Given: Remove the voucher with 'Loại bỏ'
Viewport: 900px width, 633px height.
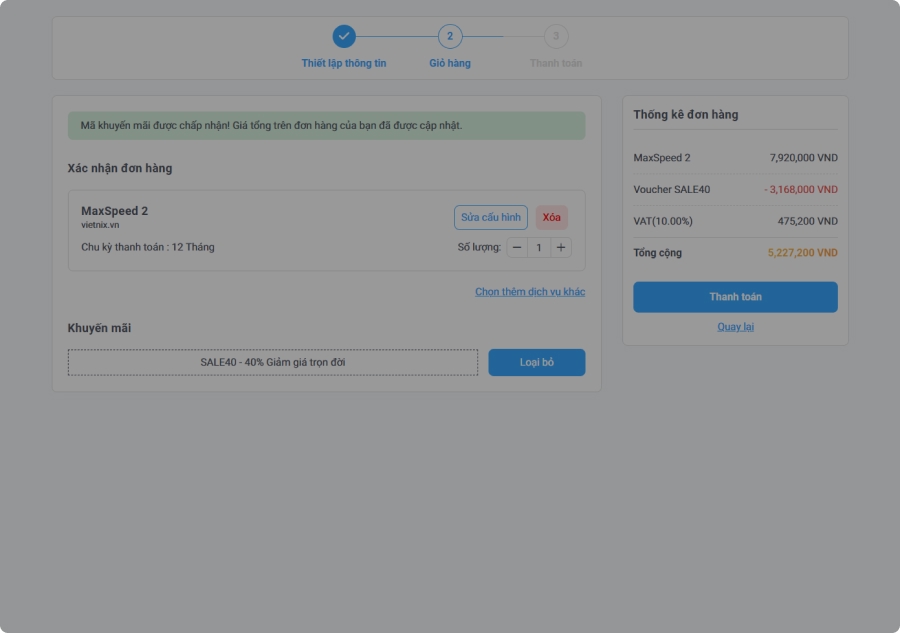Looking at the screenshot, I should coord(536,362).
